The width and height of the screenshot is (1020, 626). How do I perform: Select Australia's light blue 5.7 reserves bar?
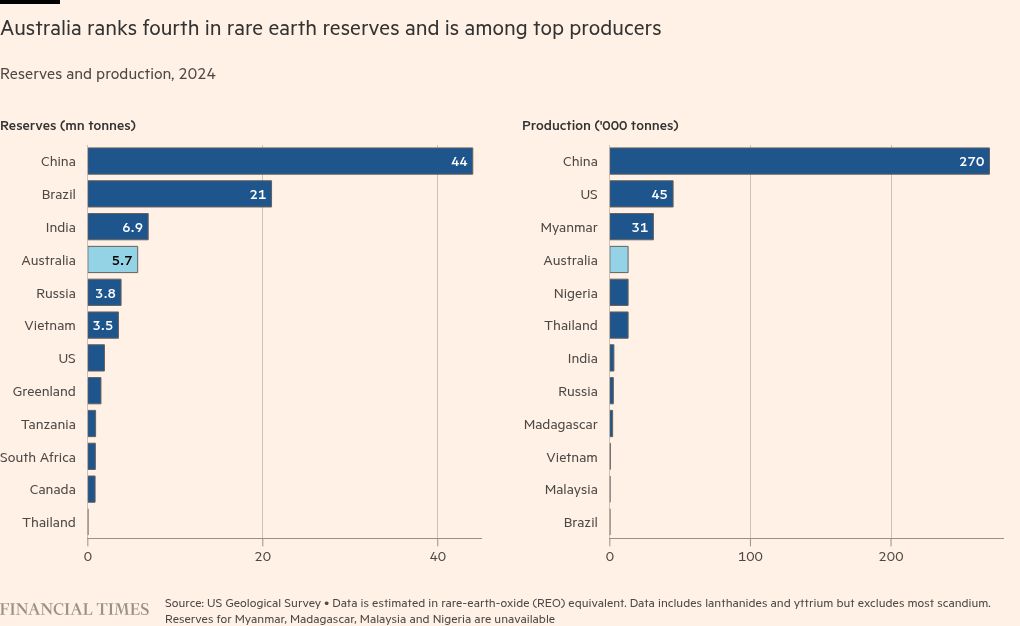[x=112, y=260]
